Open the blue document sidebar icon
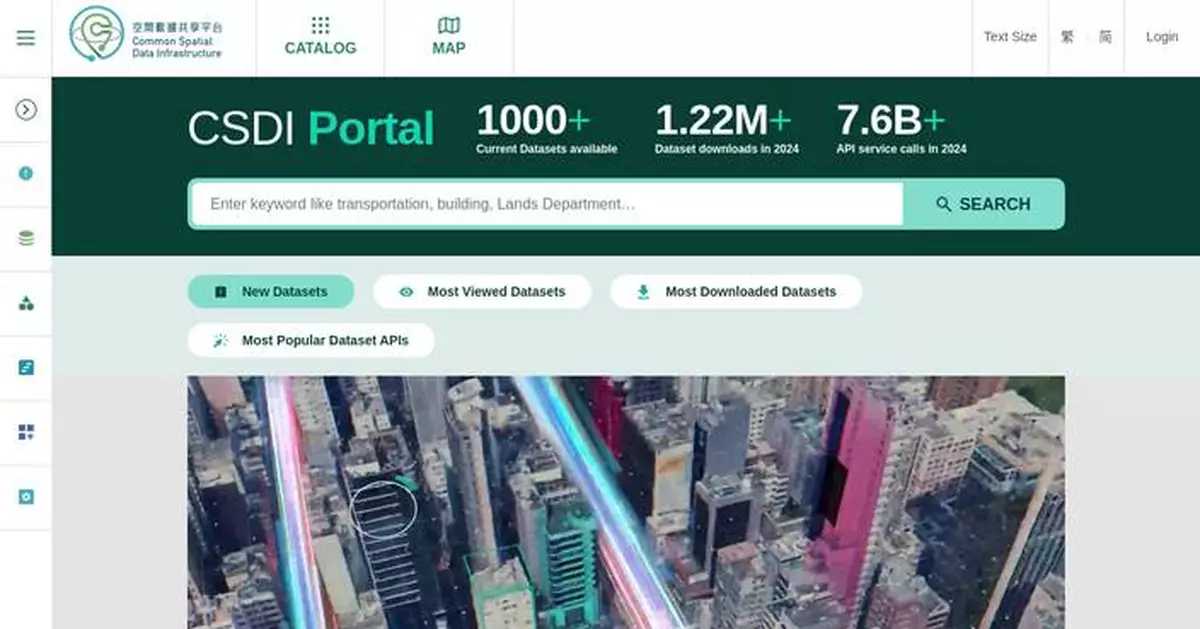This screenshot has height=629, width=1200. coord(26,367)
